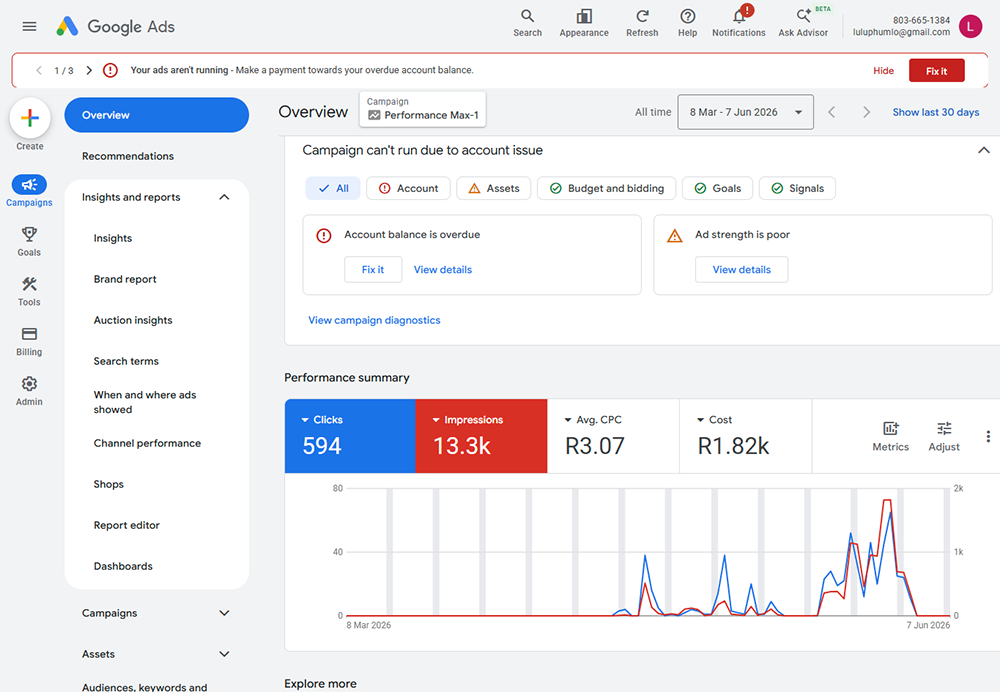
Task: Filter issues by Signals chip
Action: coord(797,188)
